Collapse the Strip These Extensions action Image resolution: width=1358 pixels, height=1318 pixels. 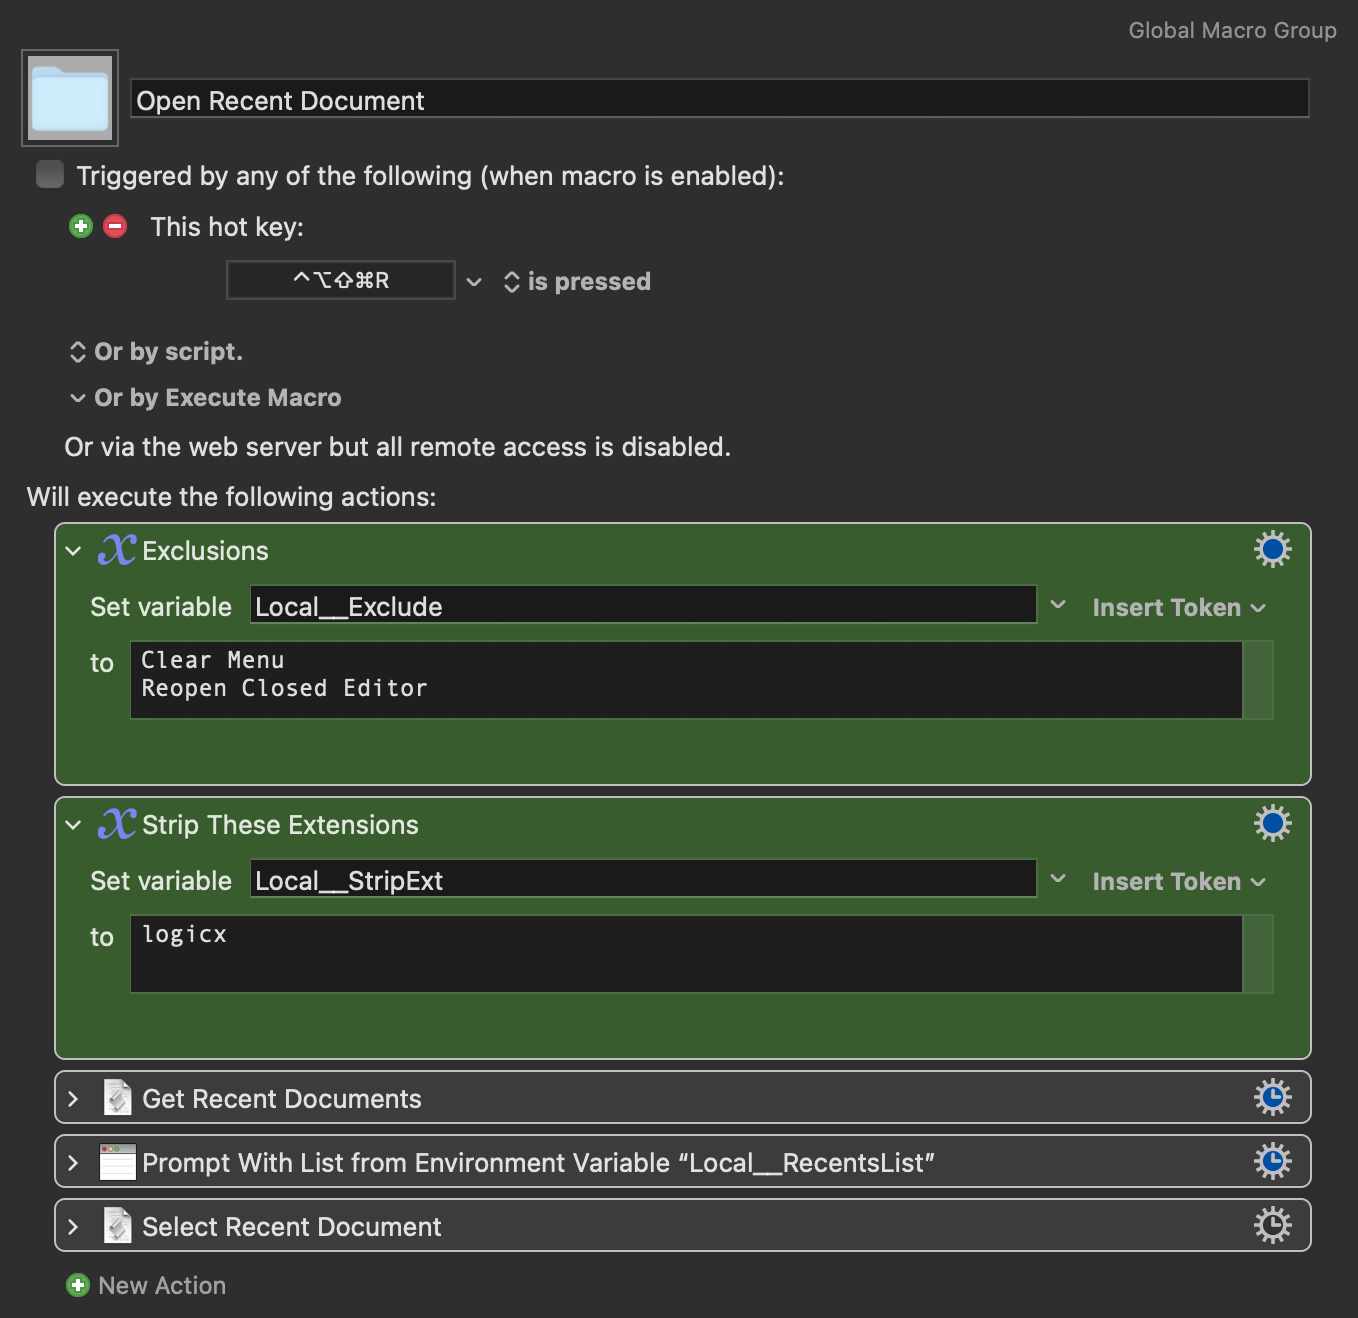73,825
